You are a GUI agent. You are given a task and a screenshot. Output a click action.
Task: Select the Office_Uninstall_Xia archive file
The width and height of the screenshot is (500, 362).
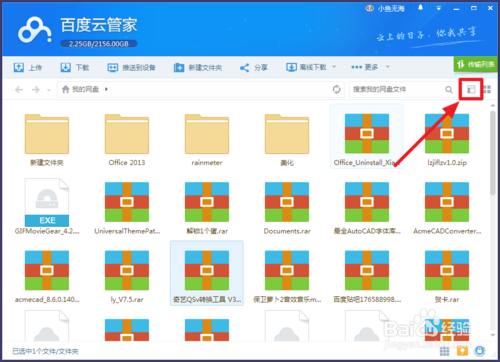click(x=367, y=137)
